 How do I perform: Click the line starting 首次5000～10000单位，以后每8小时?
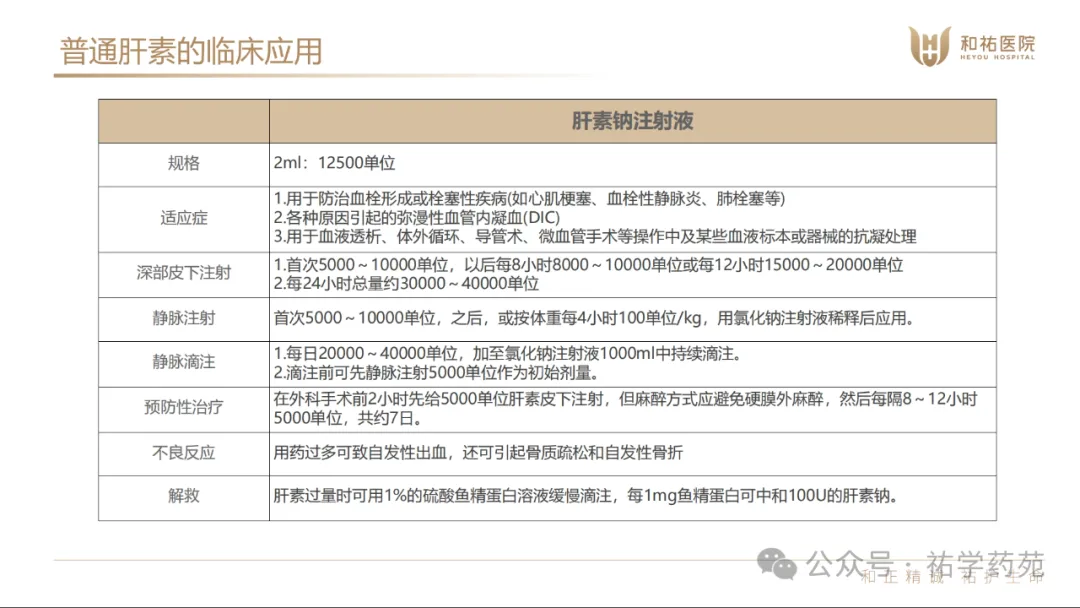click(588, 265)
